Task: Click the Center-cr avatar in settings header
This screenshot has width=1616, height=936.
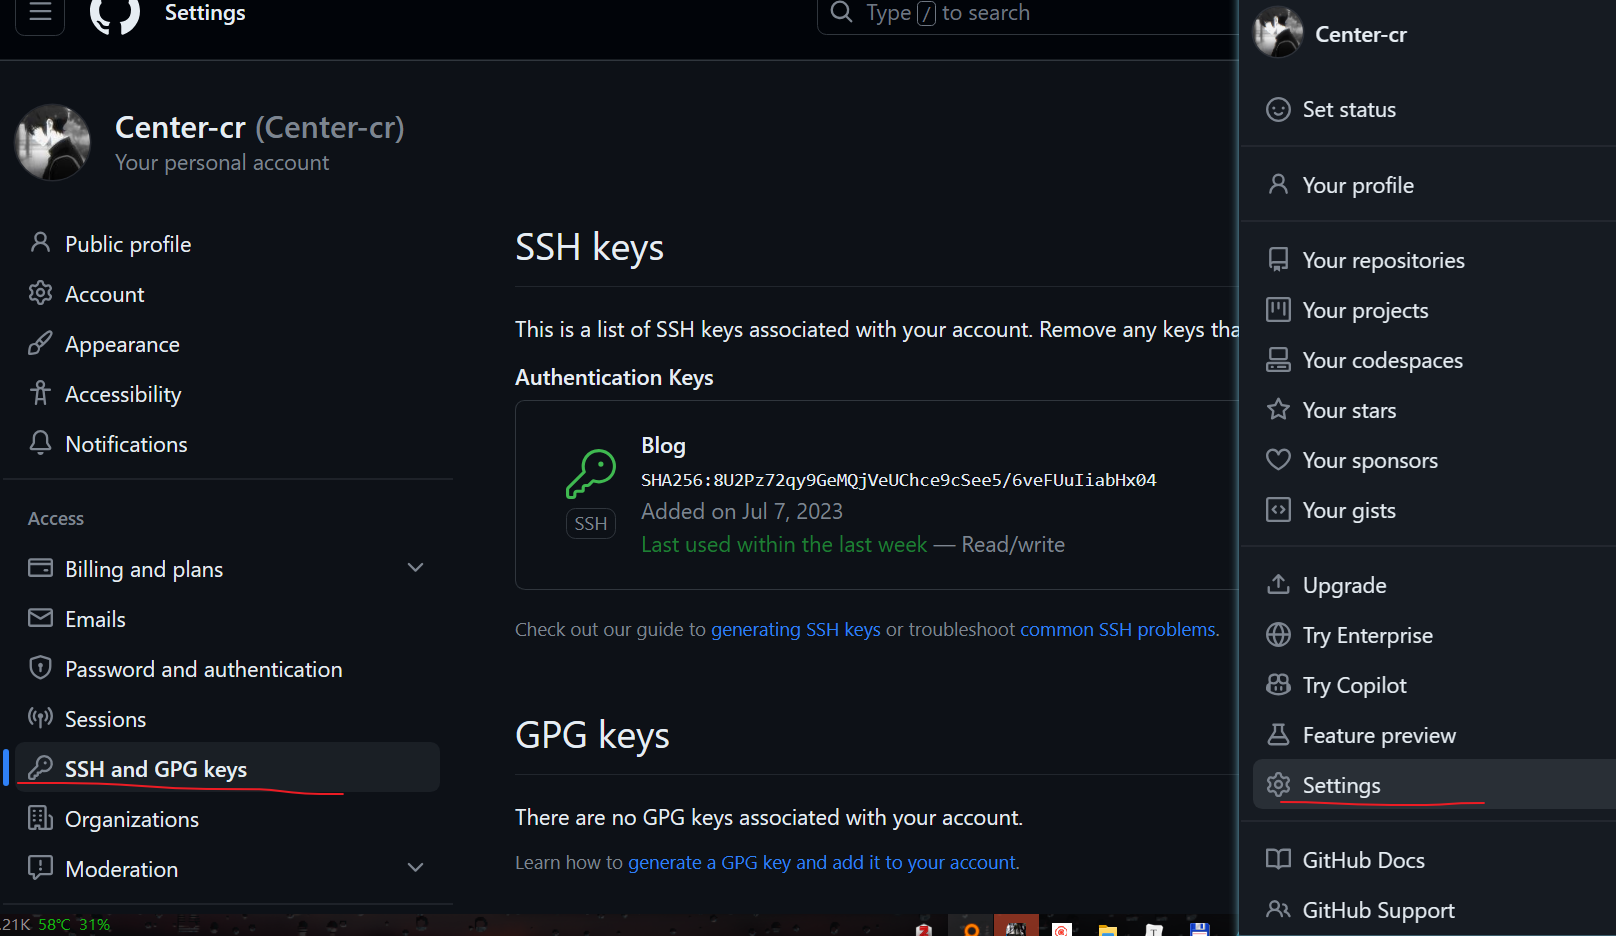Action: coord(53,143)
